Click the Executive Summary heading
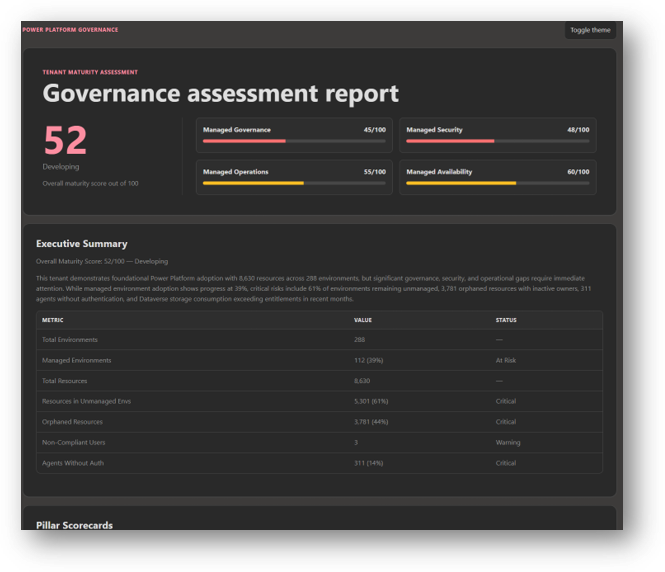Screen dimensions: 665x572 pos(82,244)
